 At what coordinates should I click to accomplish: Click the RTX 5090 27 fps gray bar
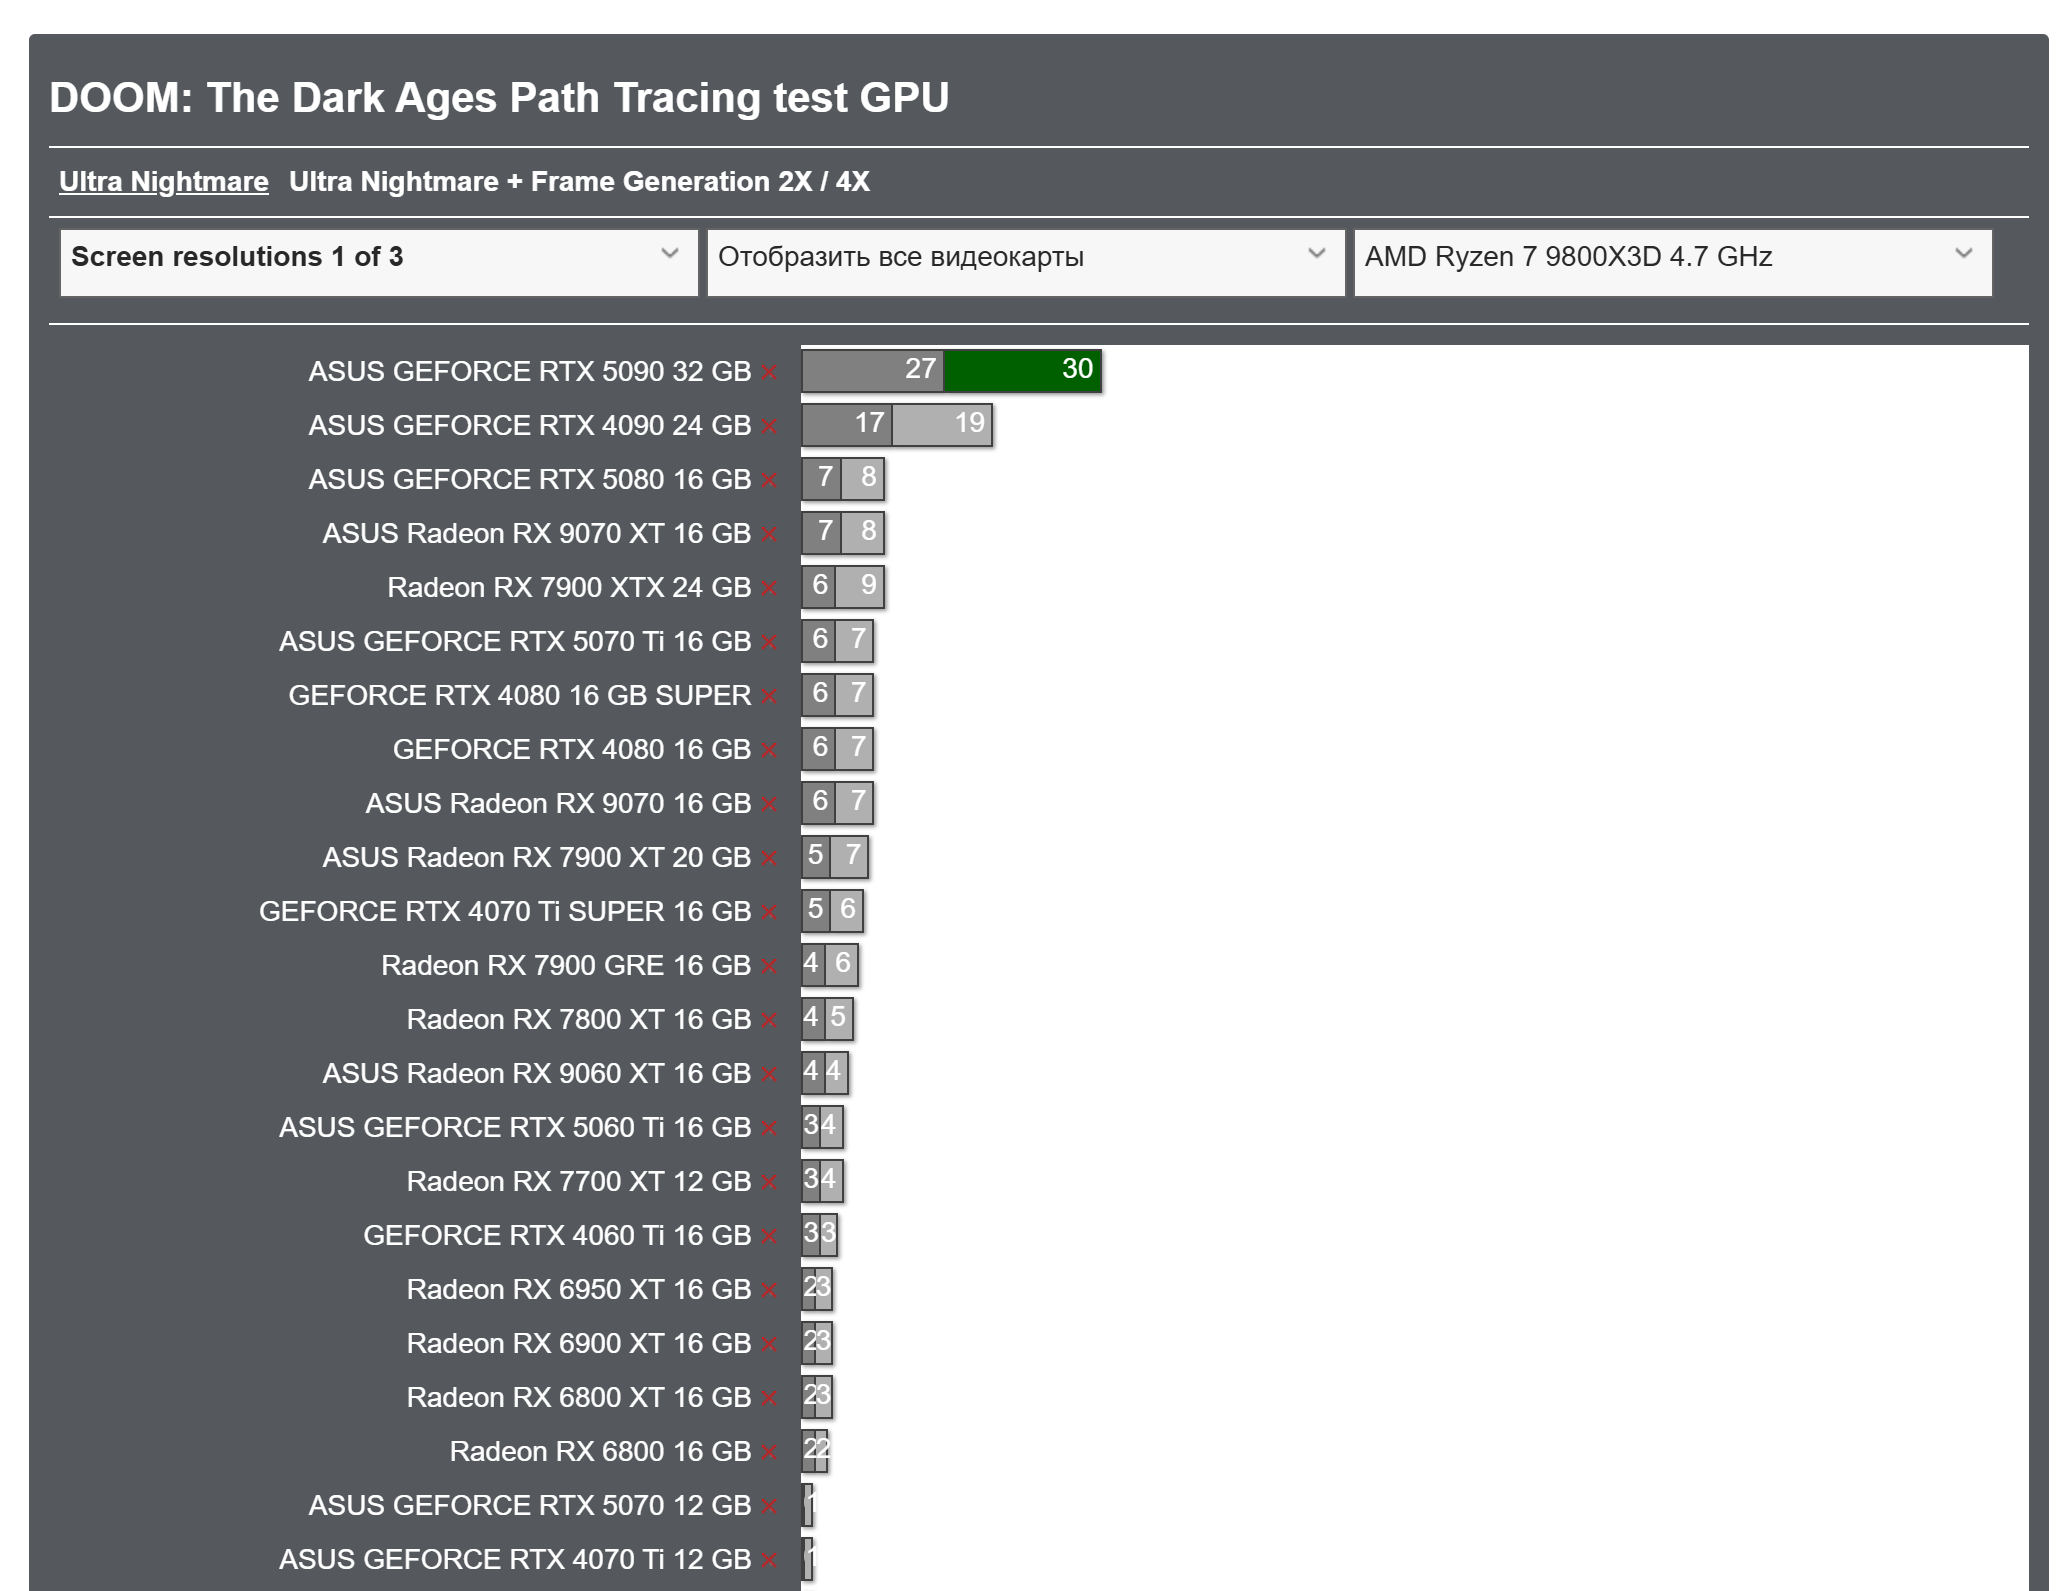pyautogui.click(x=872, y=370)
